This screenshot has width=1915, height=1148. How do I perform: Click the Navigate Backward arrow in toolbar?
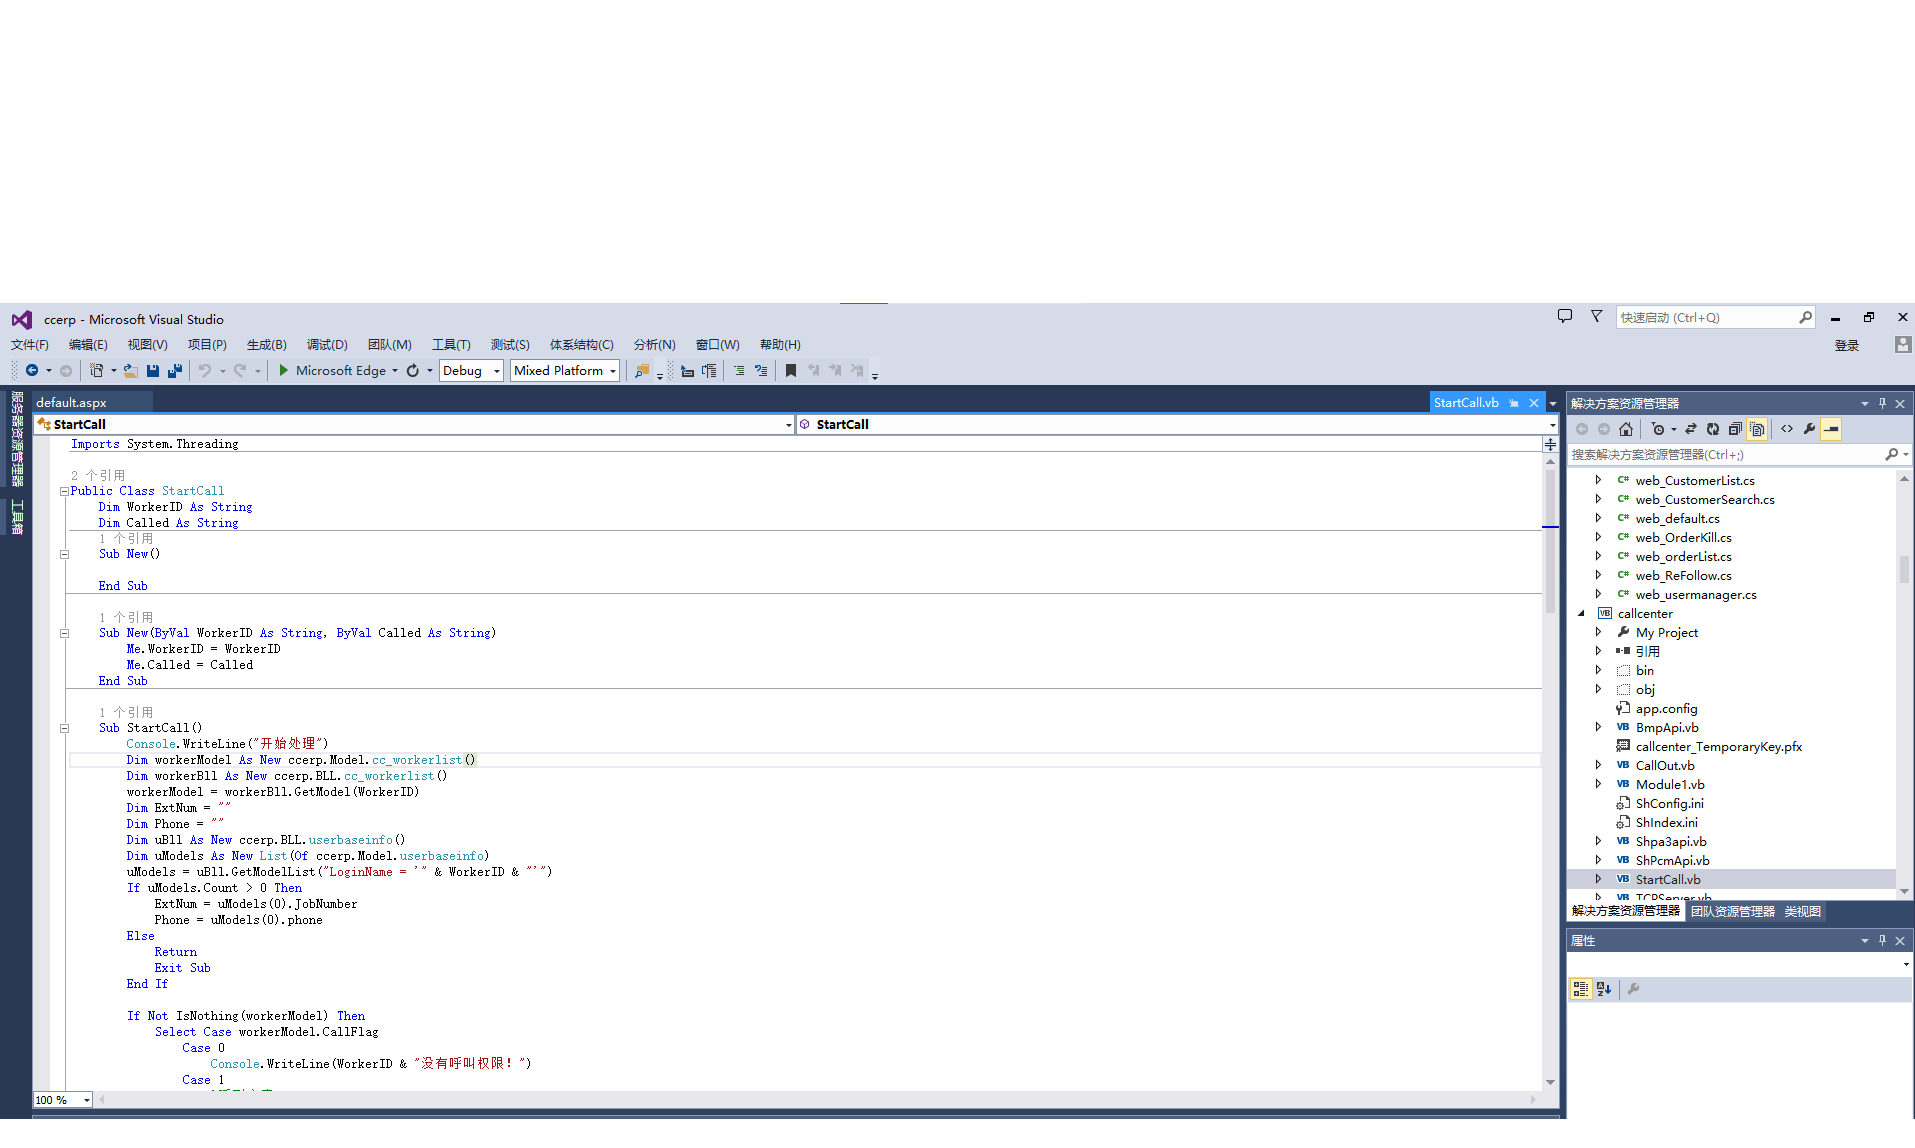point(32,370)
